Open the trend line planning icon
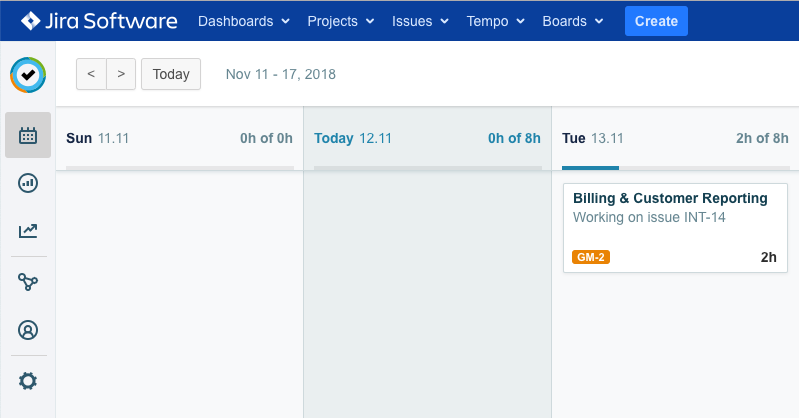 coord(28,232)
